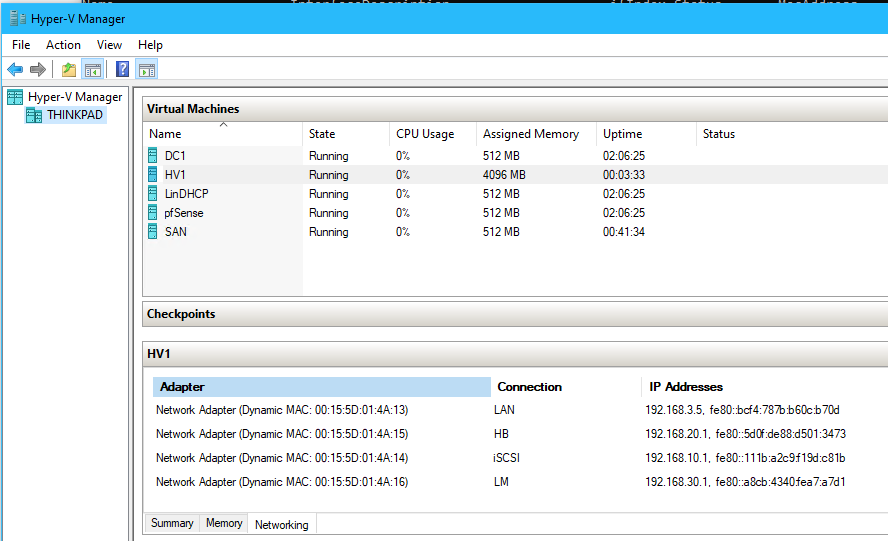The height and width of the screenshot is (541, 888).
Task: Click the Hyper-V Manager title bar icon
Action: point(18,18)
